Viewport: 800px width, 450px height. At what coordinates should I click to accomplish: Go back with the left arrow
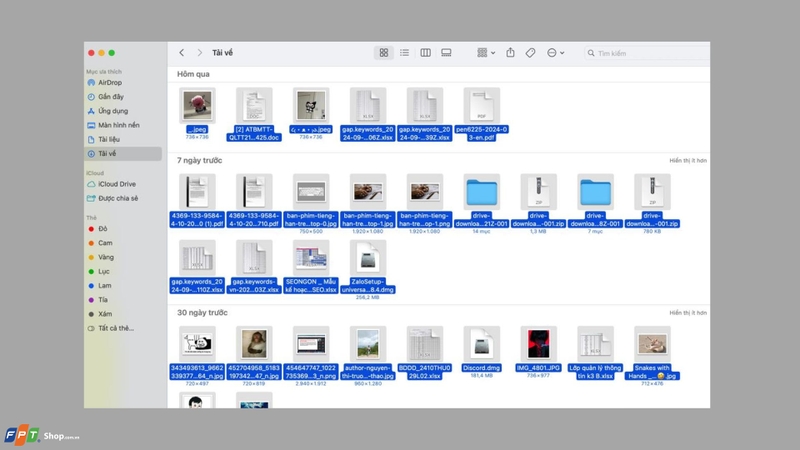pyautogui.click(x=182, y=53)
